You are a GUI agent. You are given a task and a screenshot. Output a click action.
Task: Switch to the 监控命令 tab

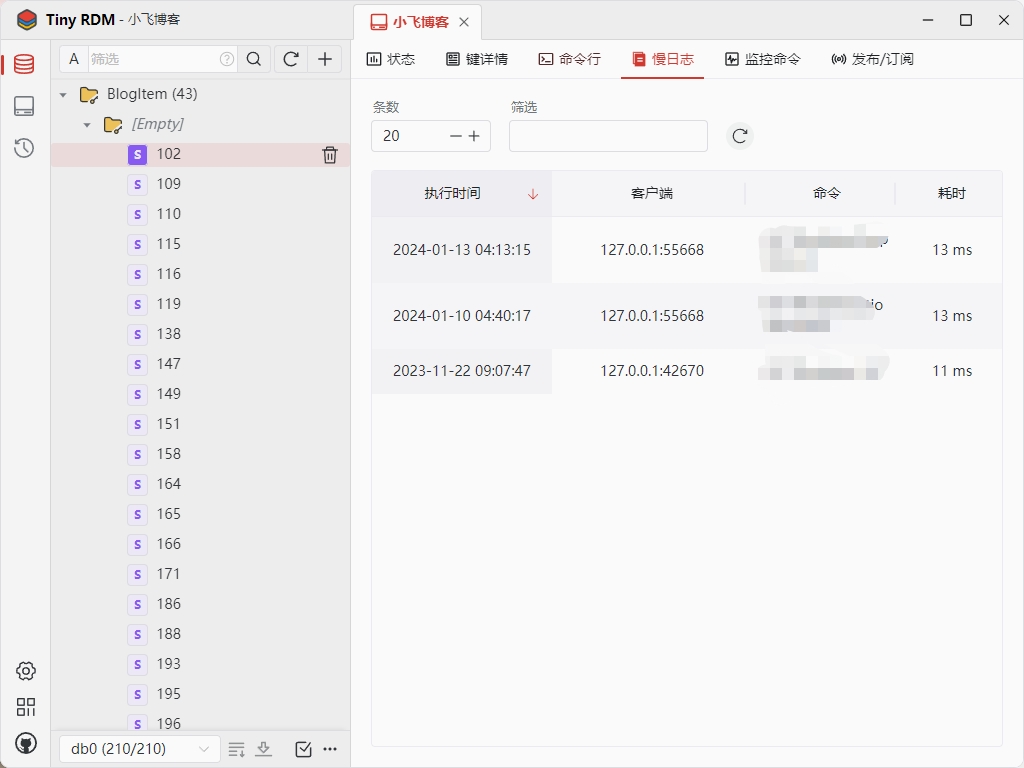pyautogui.click(x=763, y=59)
